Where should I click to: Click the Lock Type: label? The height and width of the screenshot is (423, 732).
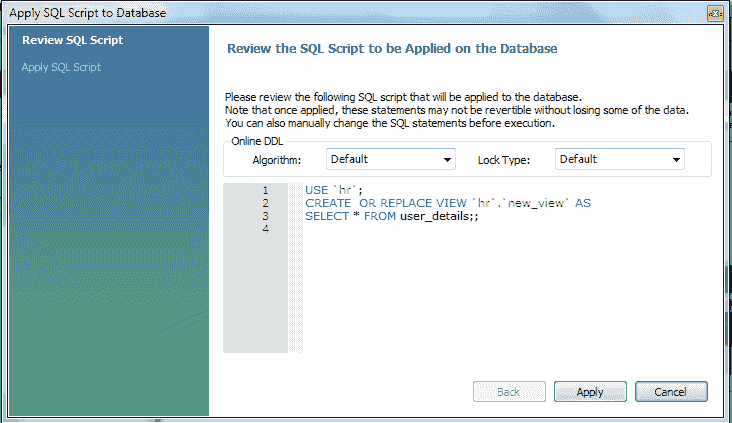pyautogui.click(x=504, y=160)
